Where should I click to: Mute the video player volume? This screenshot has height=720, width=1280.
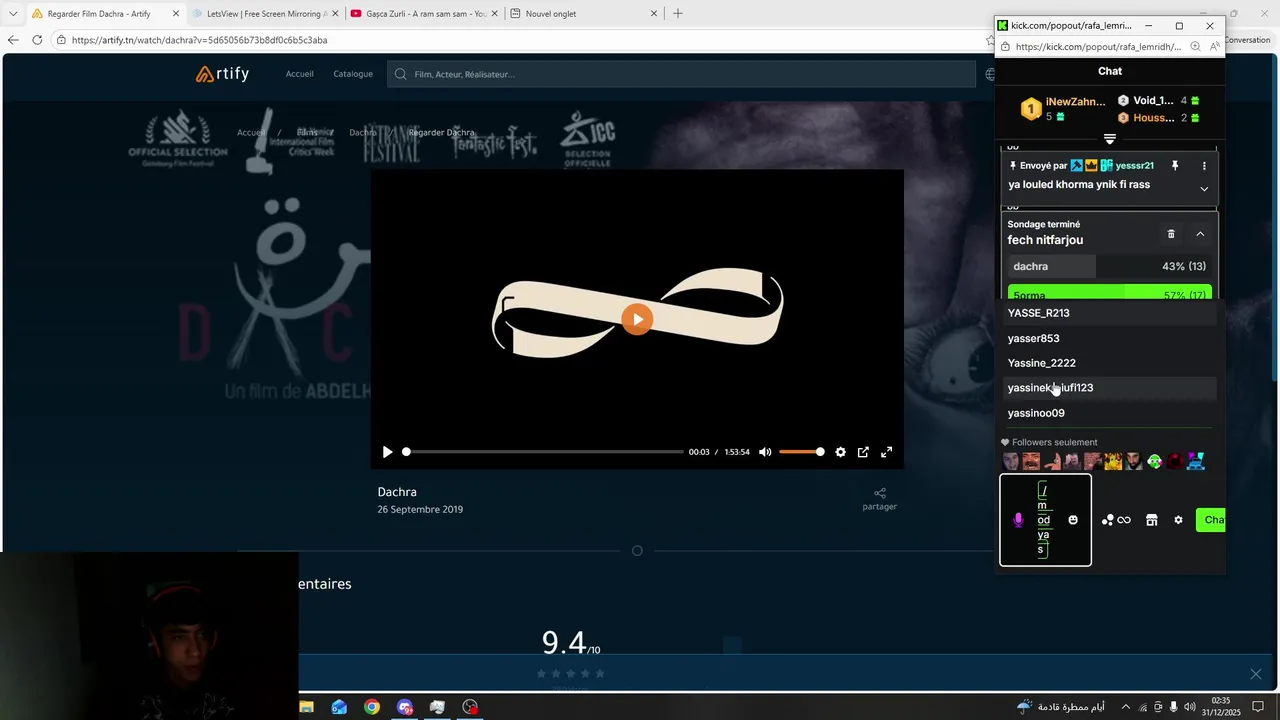[765, 452]
